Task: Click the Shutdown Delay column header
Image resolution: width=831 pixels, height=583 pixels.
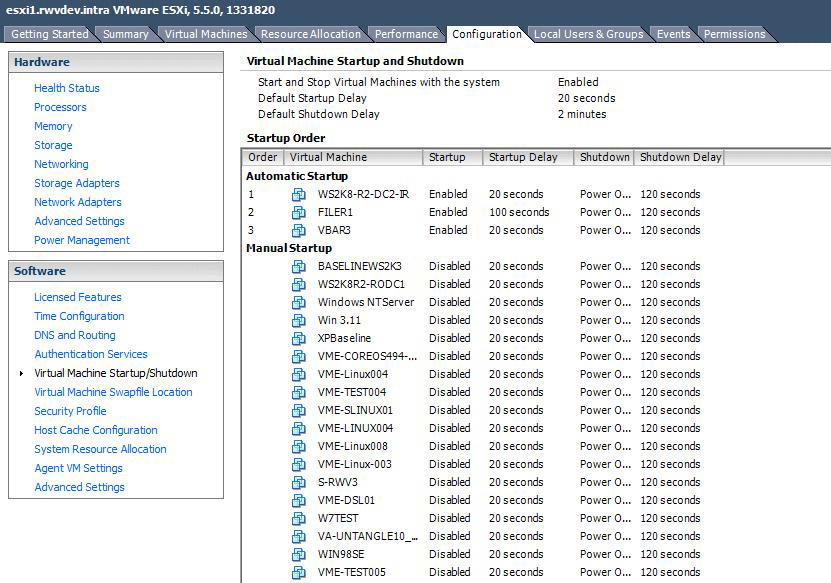Action: pos(679,157)
